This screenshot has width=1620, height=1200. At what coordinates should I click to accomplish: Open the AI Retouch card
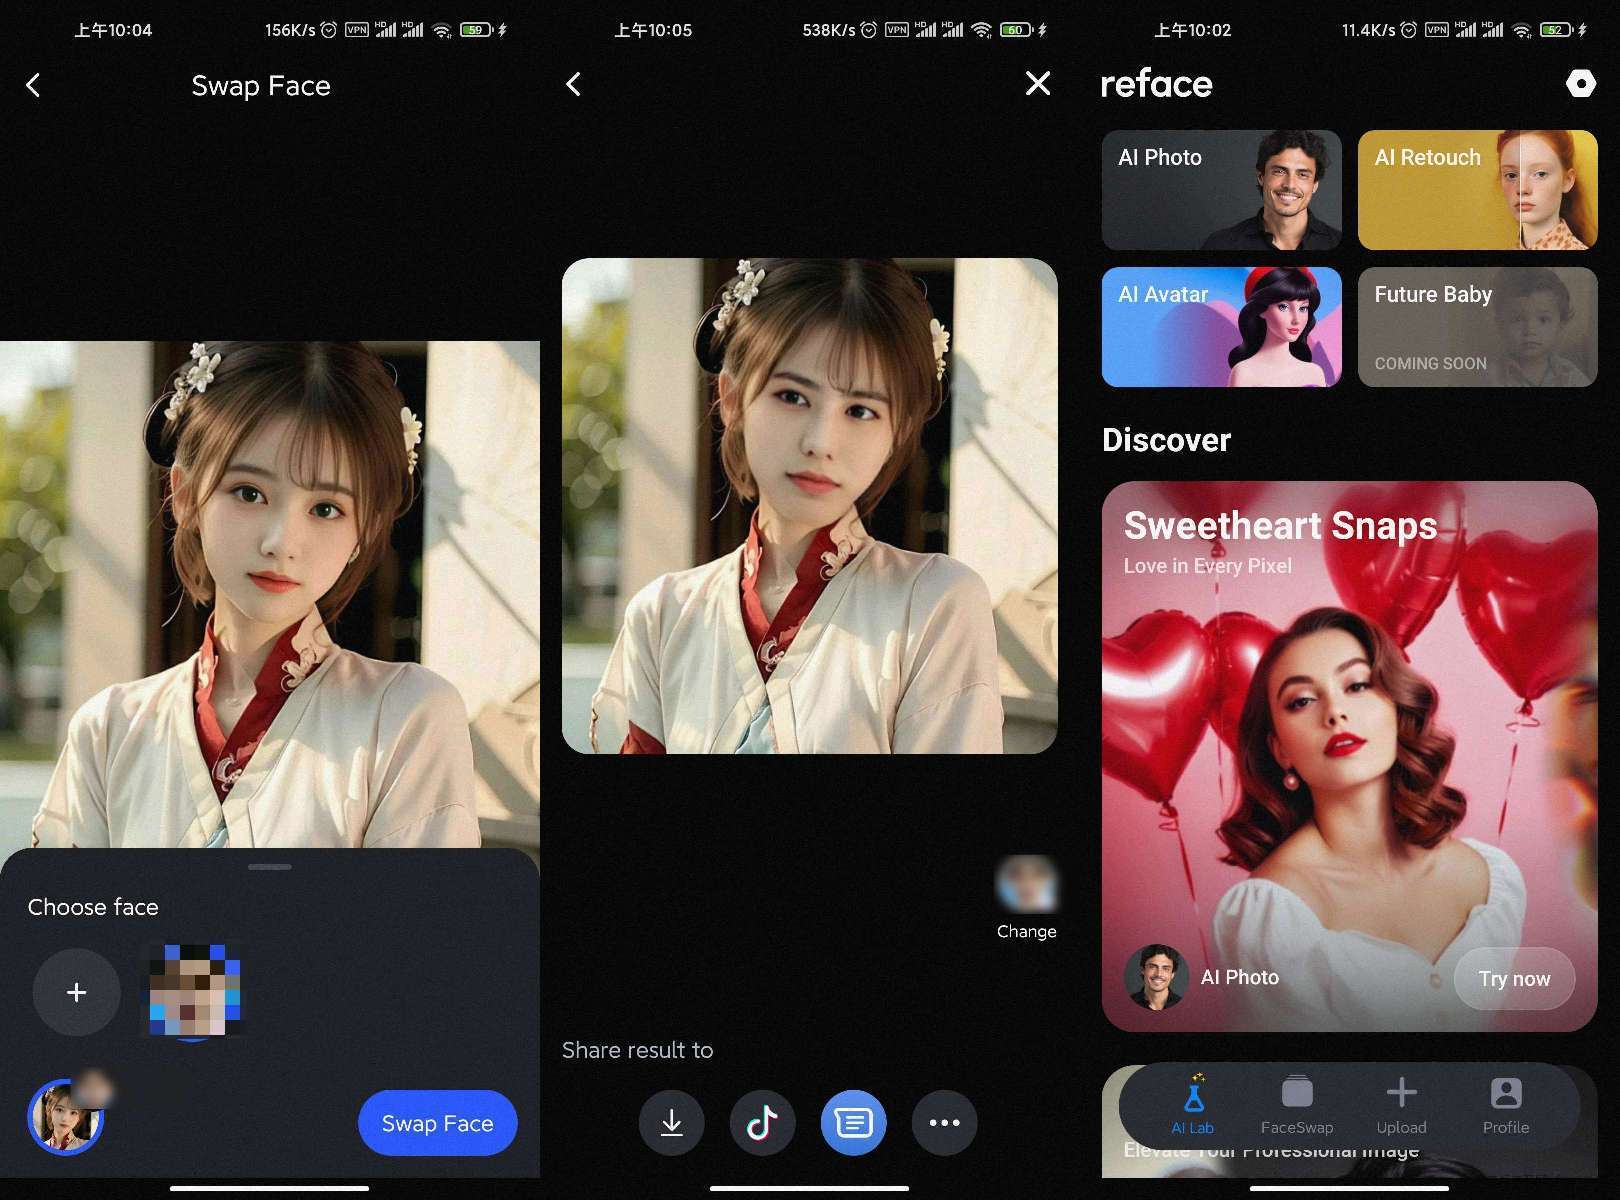pos(1478,190)
